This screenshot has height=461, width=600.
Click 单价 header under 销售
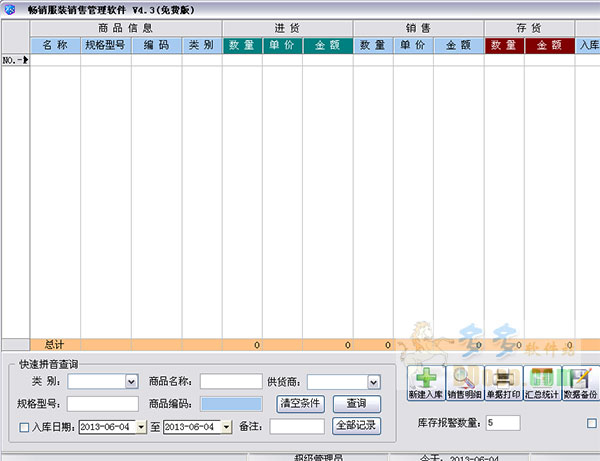click(413, 45)
